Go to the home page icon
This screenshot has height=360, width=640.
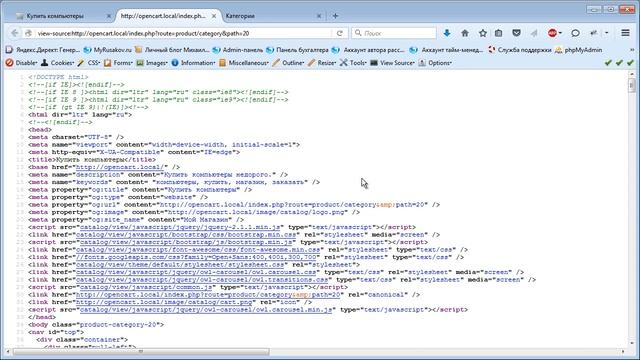coord(465,33)
